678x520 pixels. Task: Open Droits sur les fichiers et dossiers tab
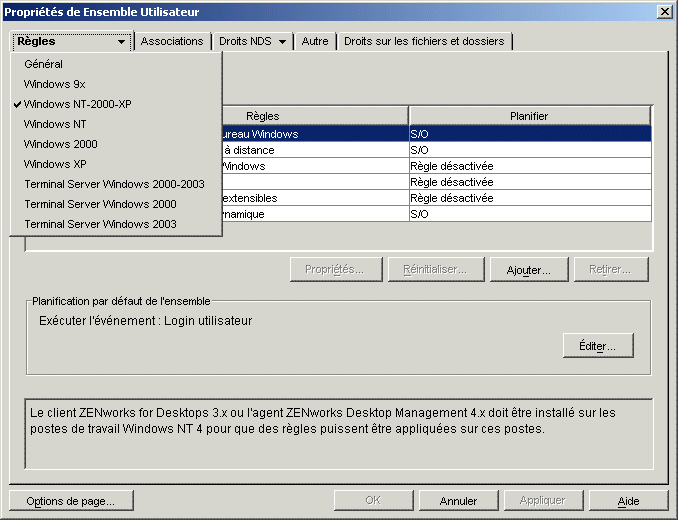click(425, 42)
